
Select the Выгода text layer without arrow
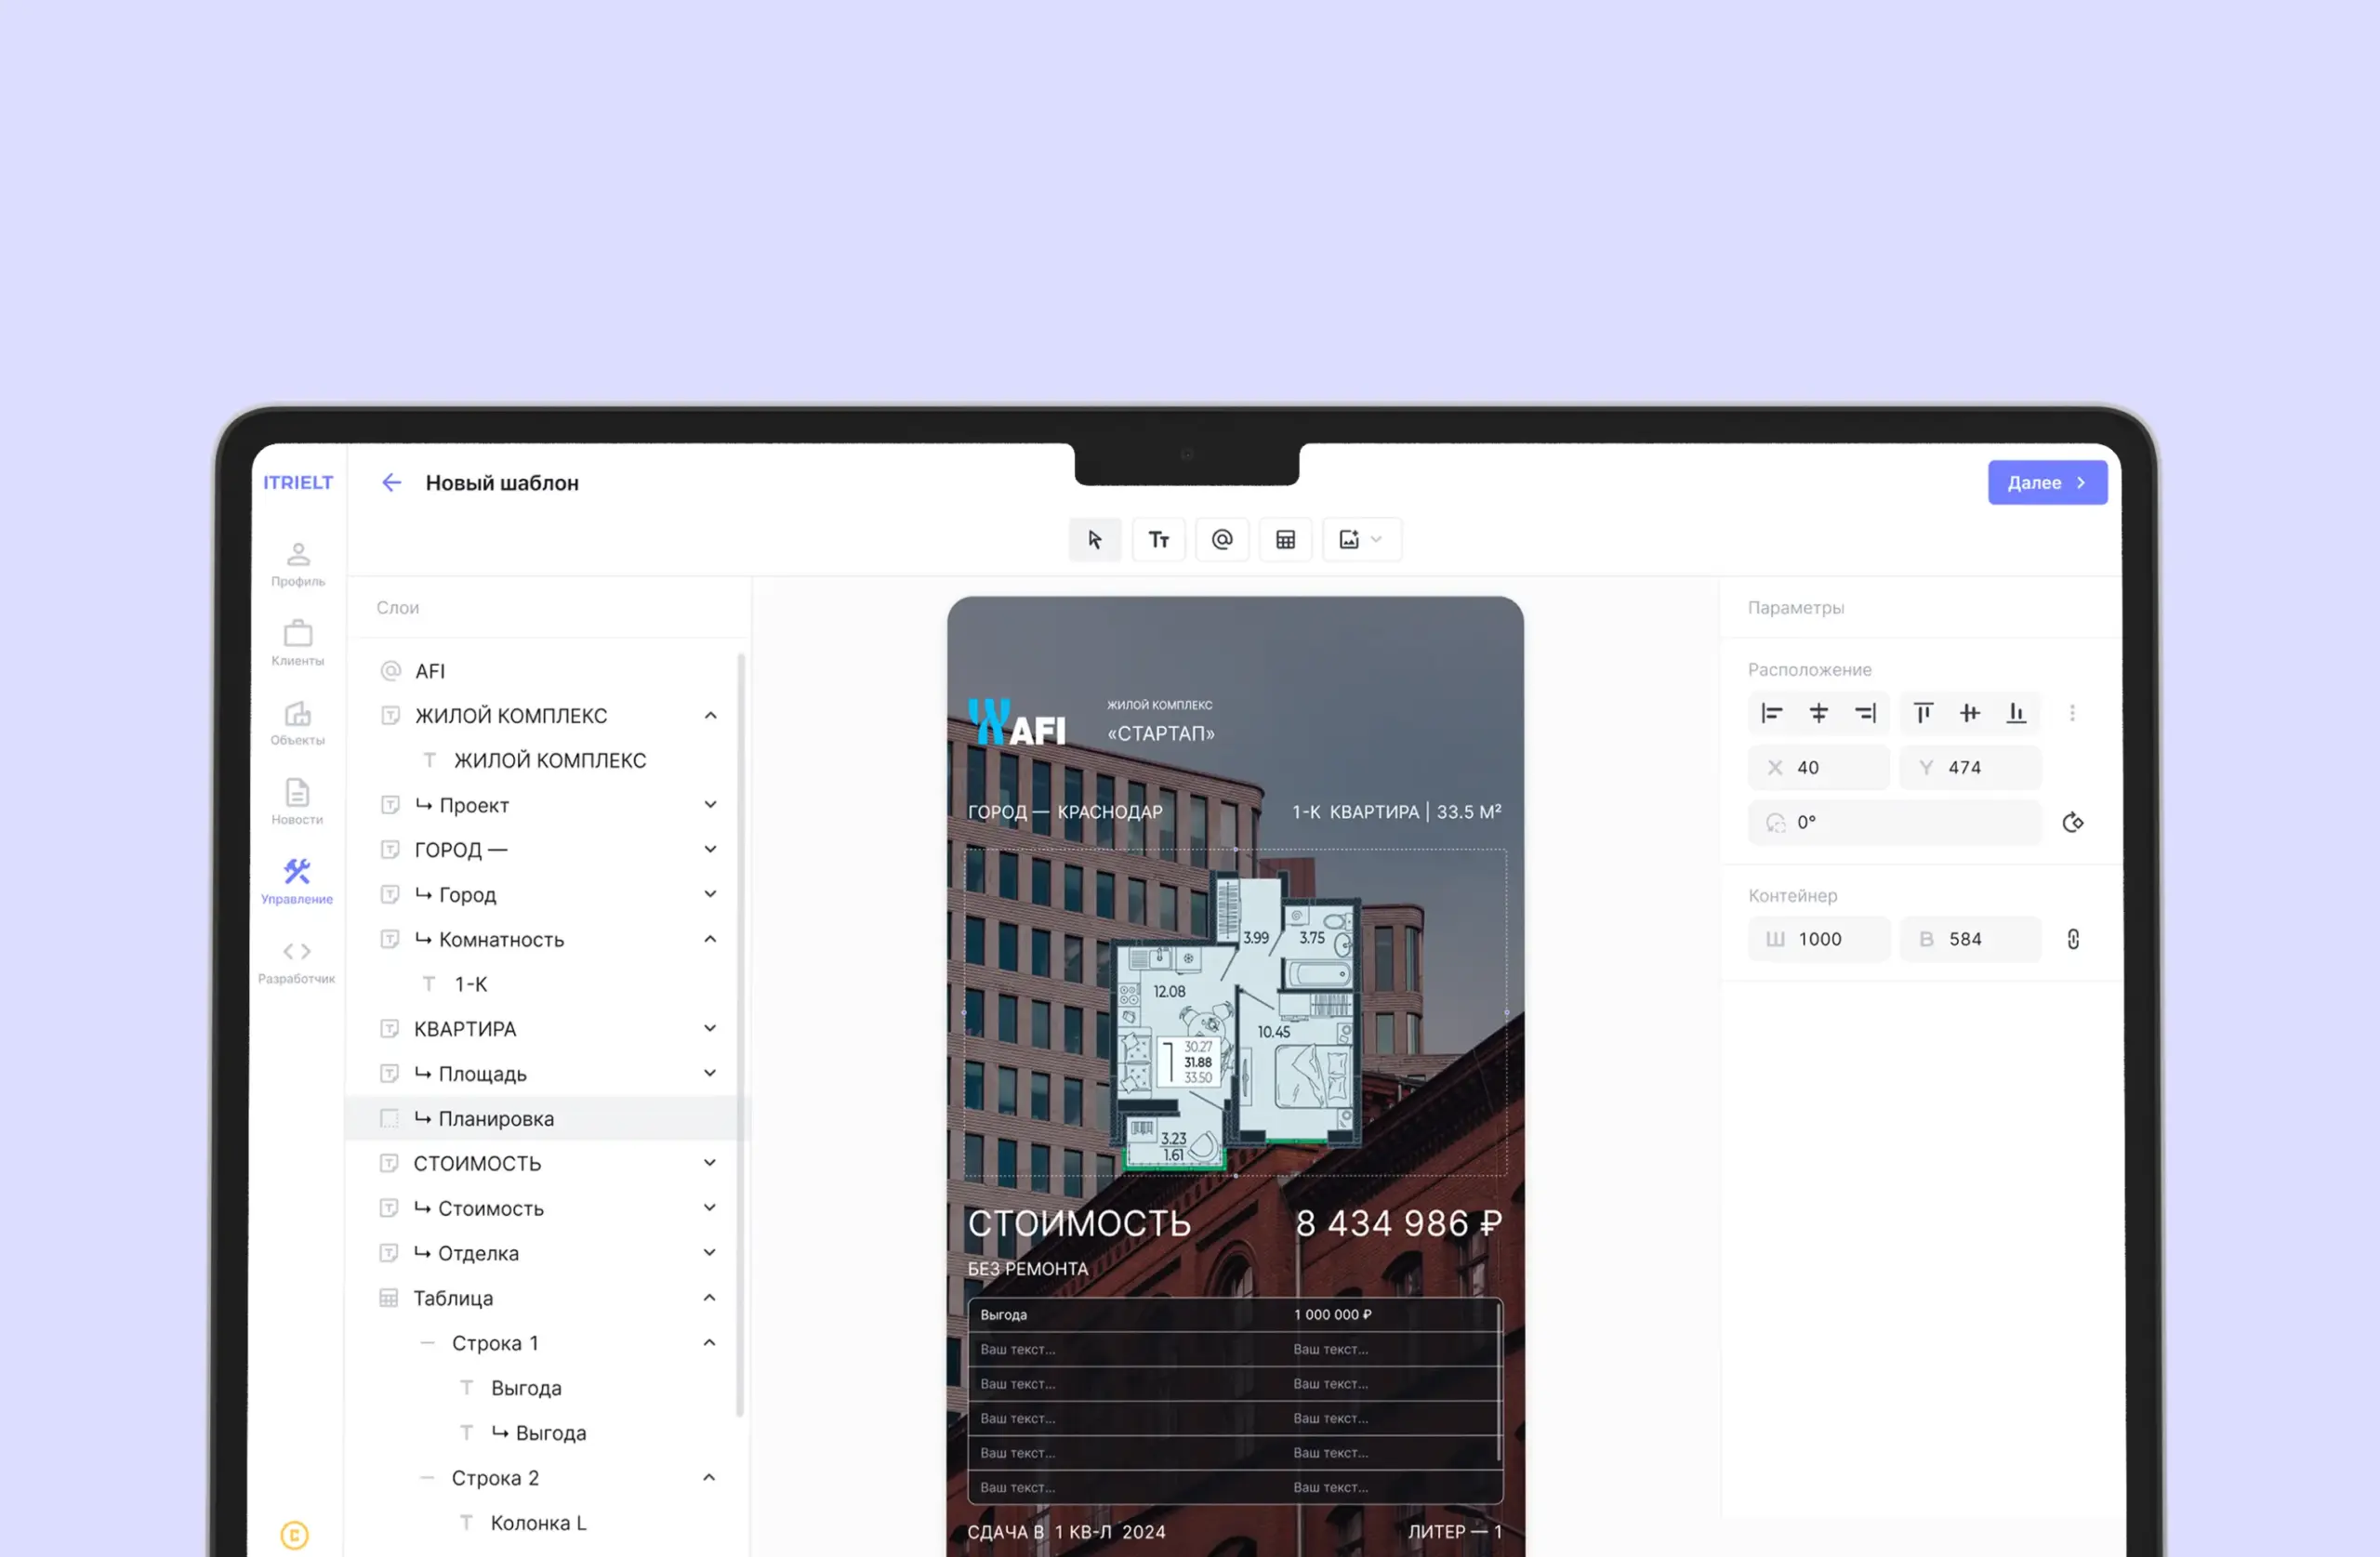click(548, 1389)
